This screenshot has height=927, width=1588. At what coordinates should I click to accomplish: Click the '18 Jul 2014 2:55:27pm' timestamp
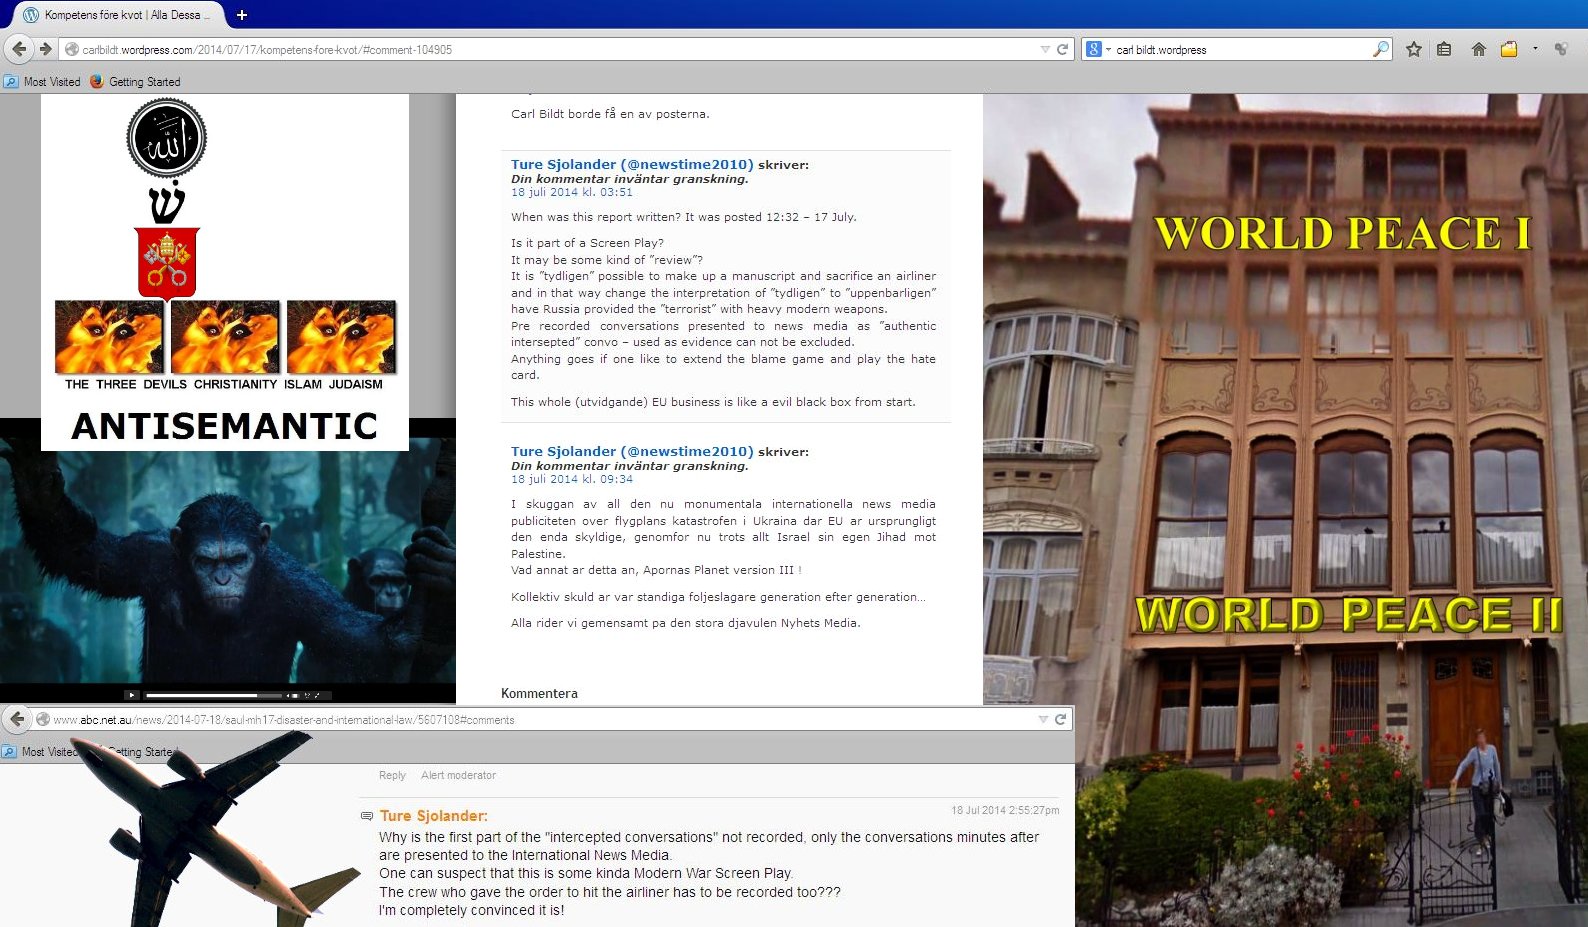(1005, 810)
